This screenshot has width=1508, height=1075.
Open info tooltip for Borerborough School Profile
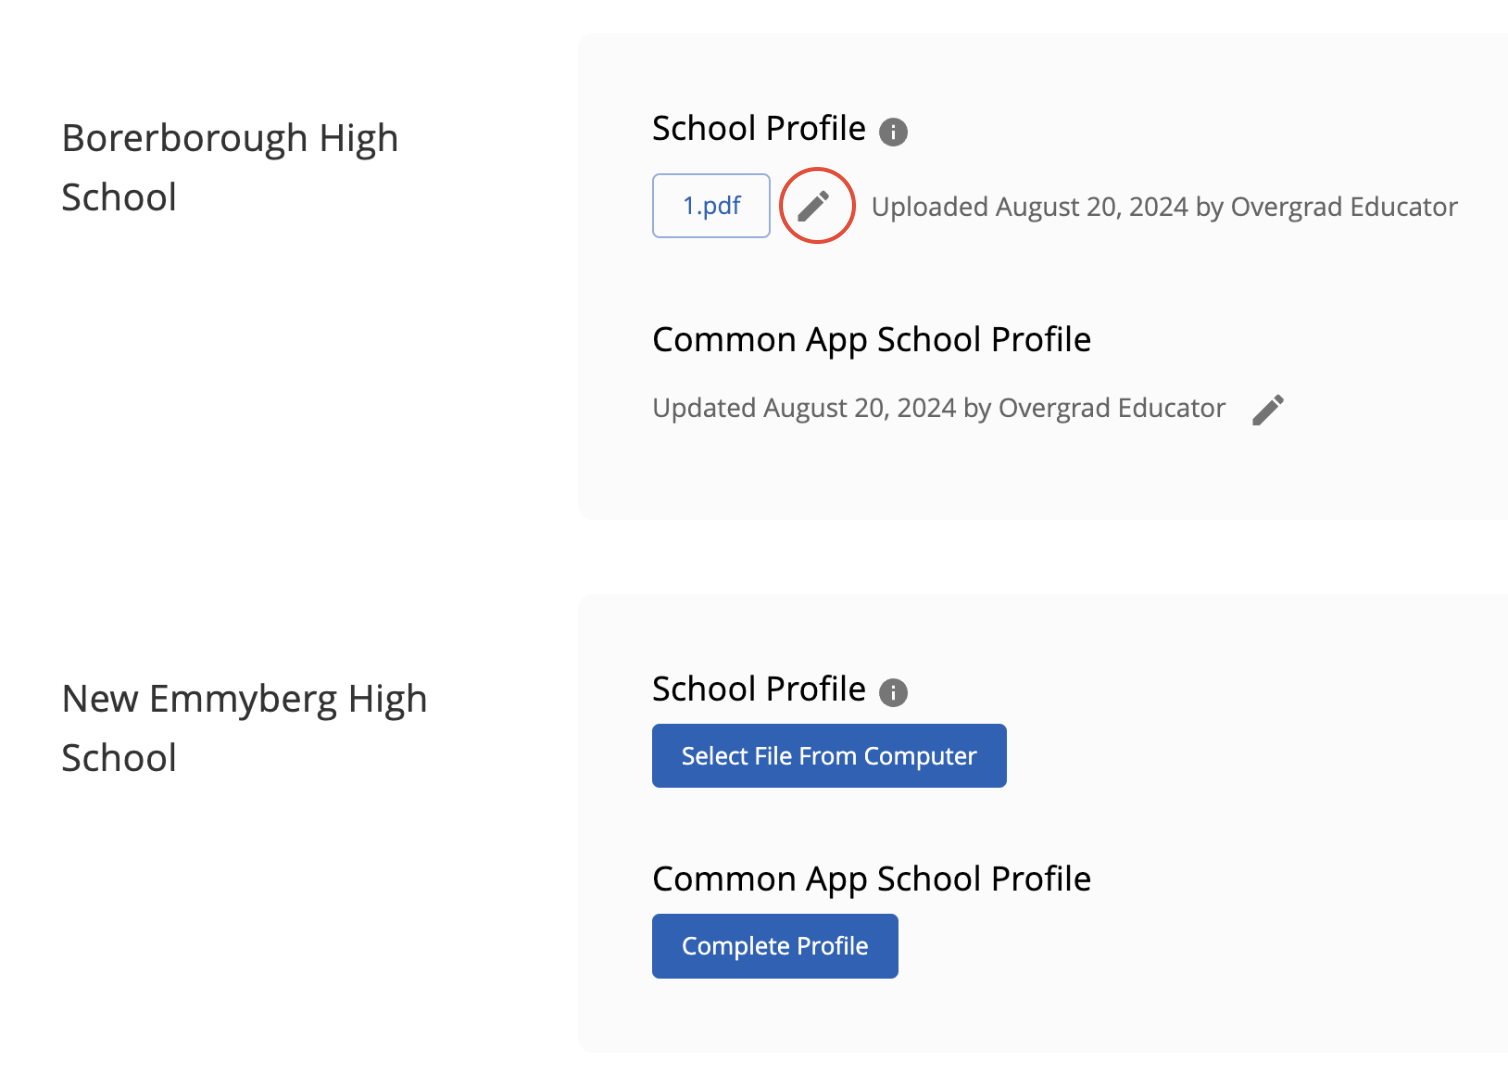click(x=893, y=132)
